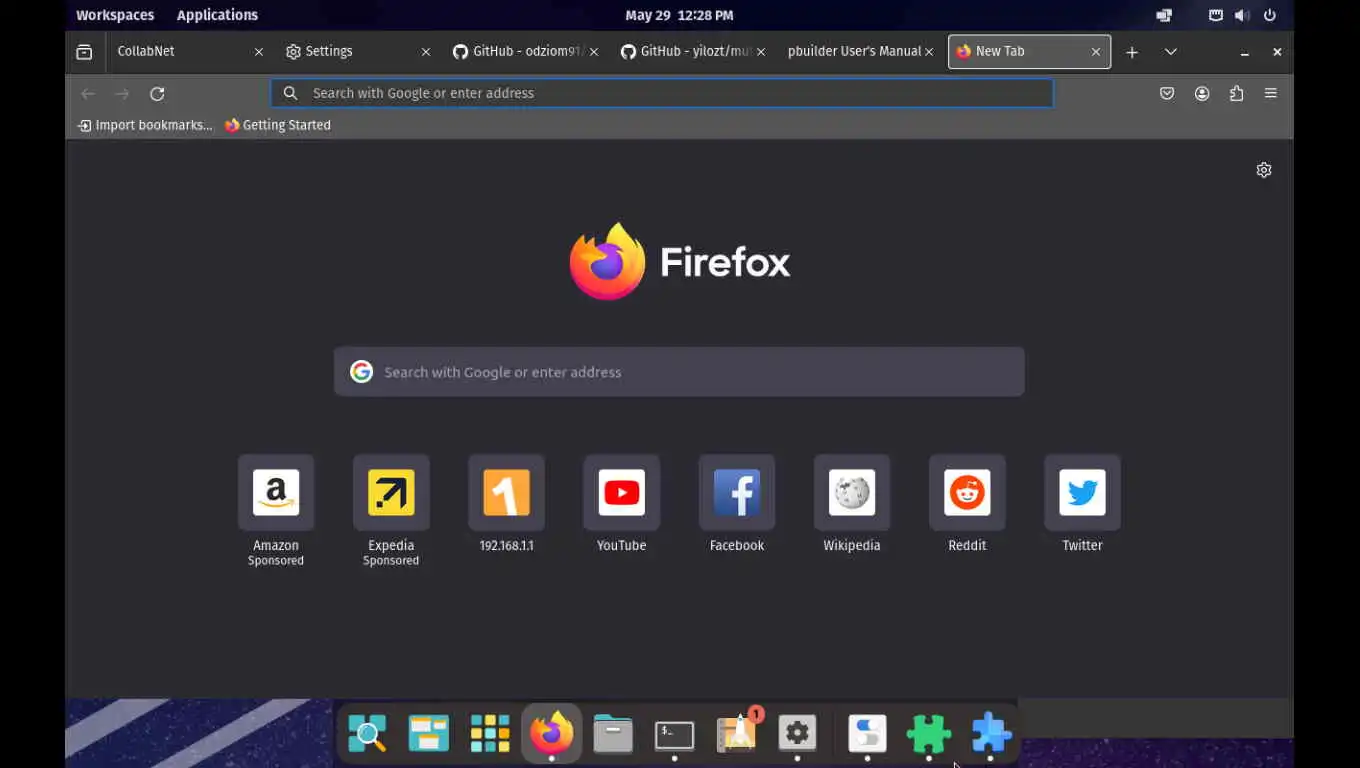Click the address bar input field
Image resolution: width=1360 pixels, height=768 pixels.
click(x=662, y=93)
